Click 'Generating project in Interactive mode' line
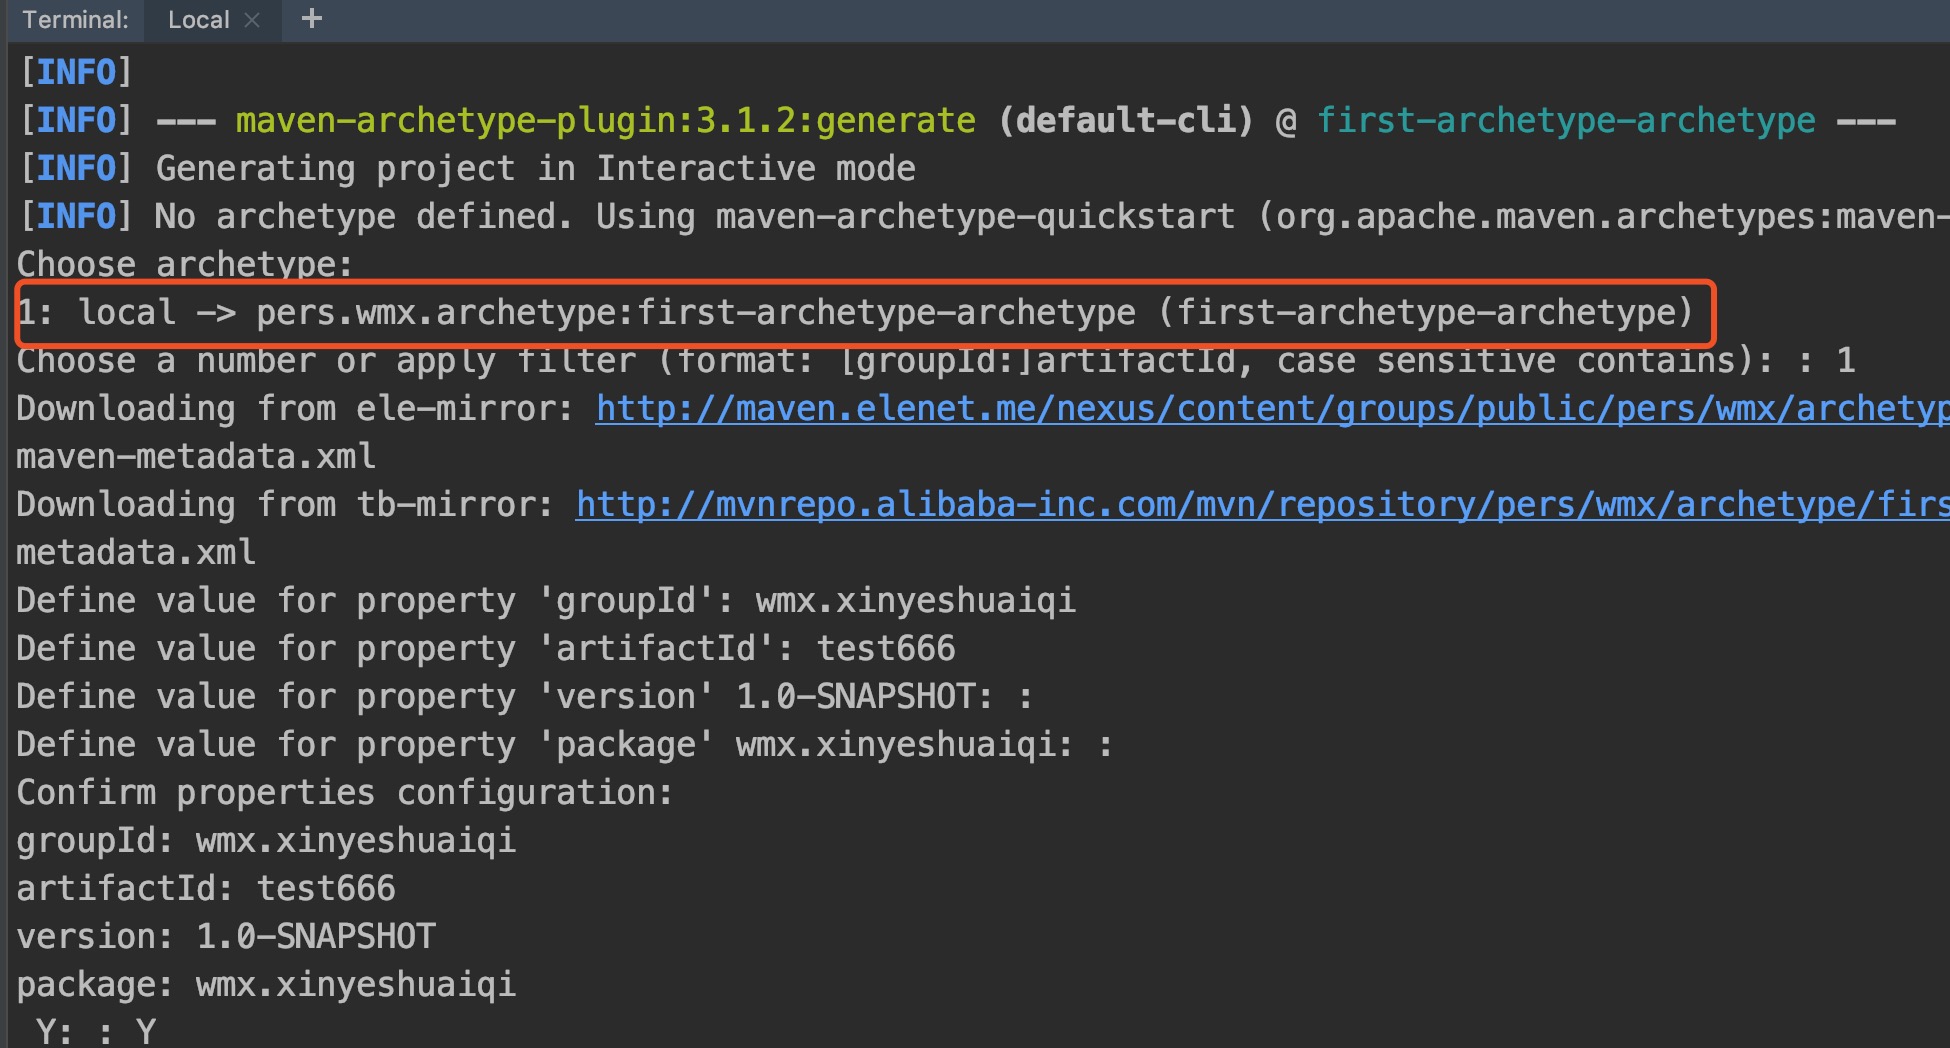Viewport: 1950px width, 1048px height. (535, 168)
